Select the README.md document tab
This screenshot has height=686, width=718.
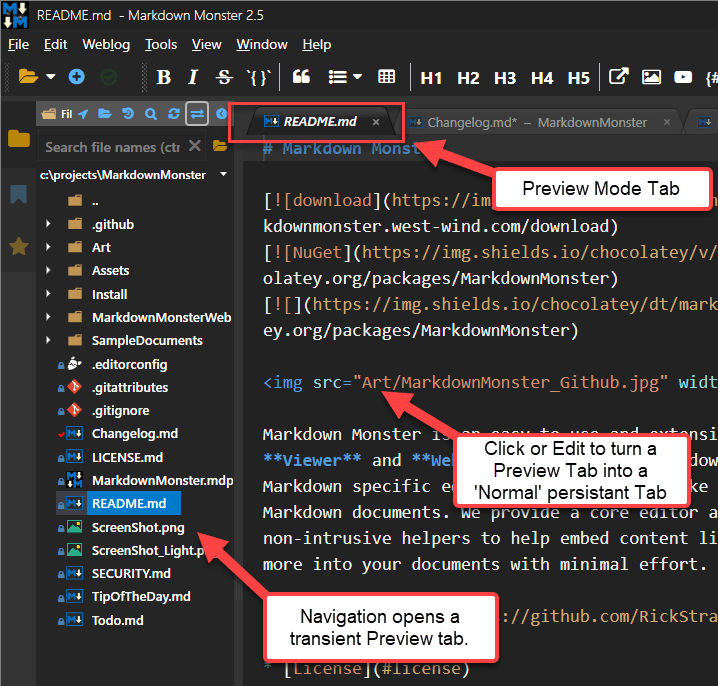pos(319,121)
